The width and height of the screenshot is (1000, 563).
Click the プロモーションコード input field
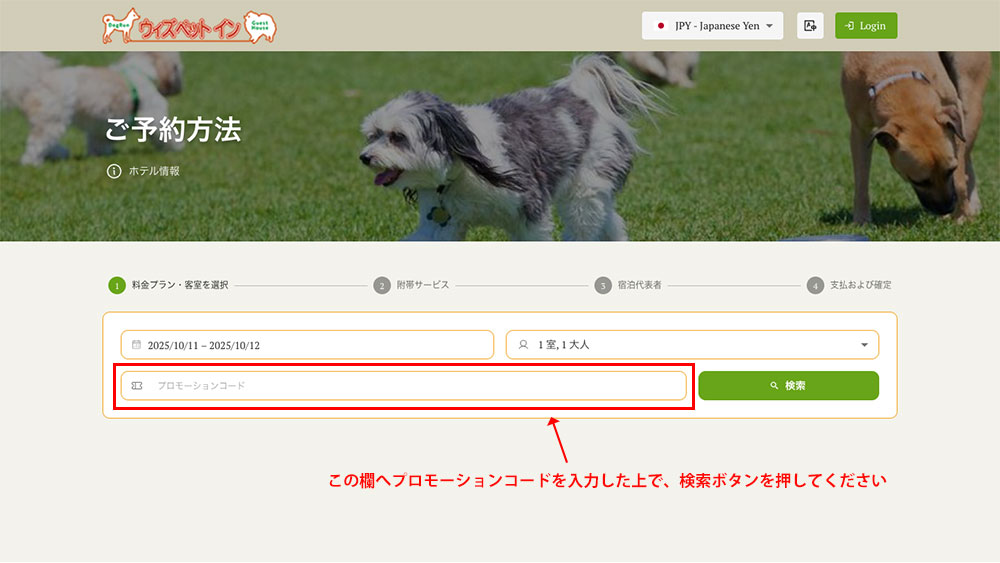click(404, 386)
